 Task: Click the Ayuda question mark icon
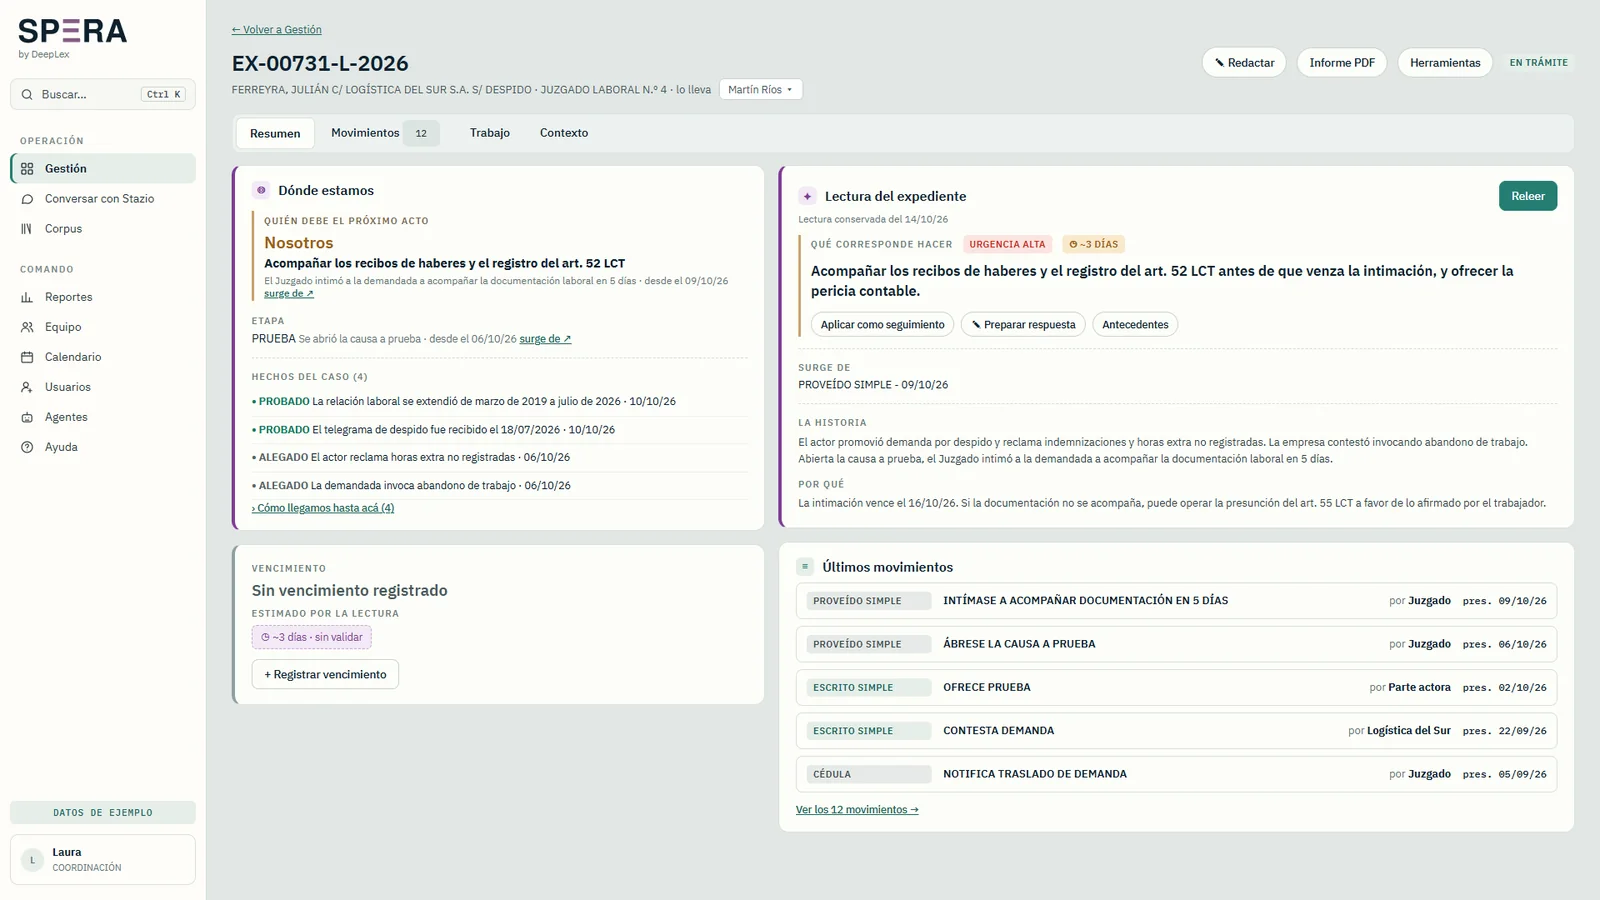[27, 447]
